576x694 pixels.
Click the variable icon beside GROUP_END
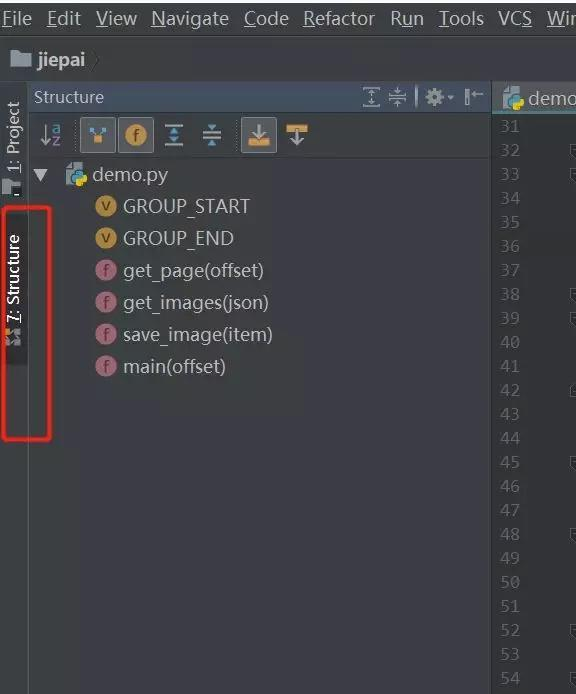(106, 238)
